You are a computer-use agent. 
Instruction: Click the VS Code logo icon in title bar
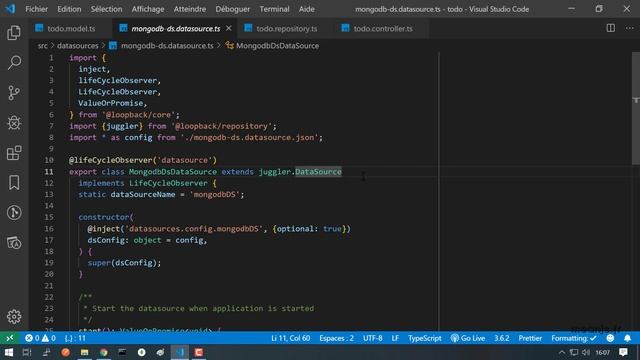click(10, 9)
